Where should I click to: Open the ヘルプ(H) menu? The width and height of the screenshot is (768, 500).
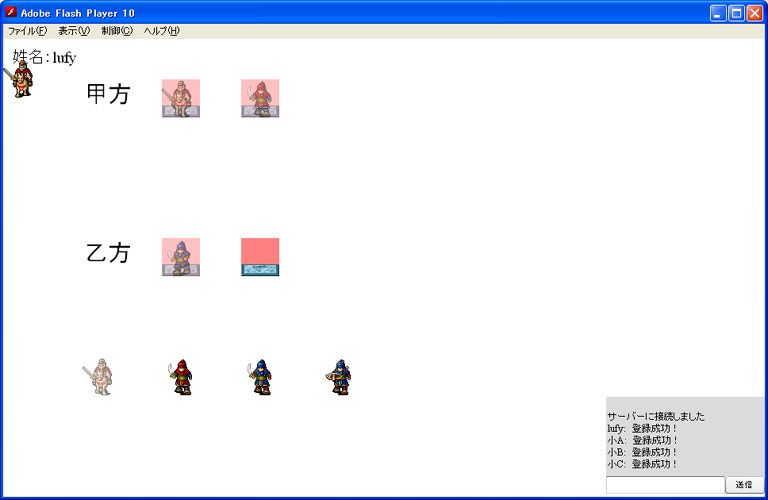[162, 31]
